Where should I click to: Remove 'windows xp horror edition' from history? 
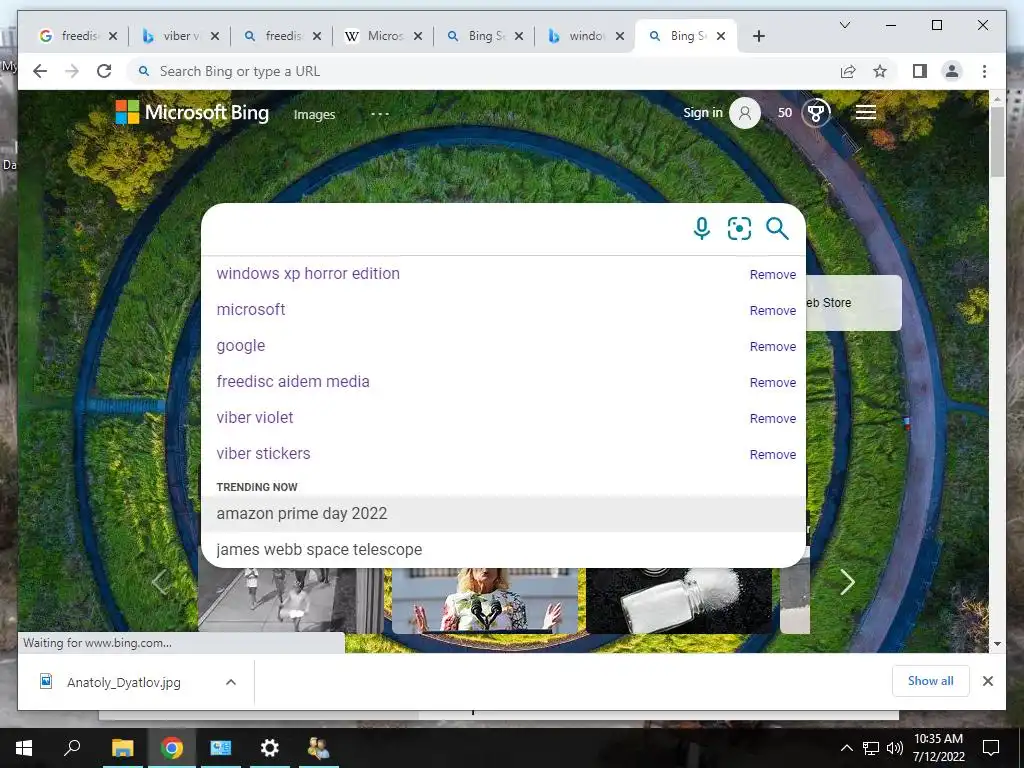pyautogui.click(x=773, y=274)
